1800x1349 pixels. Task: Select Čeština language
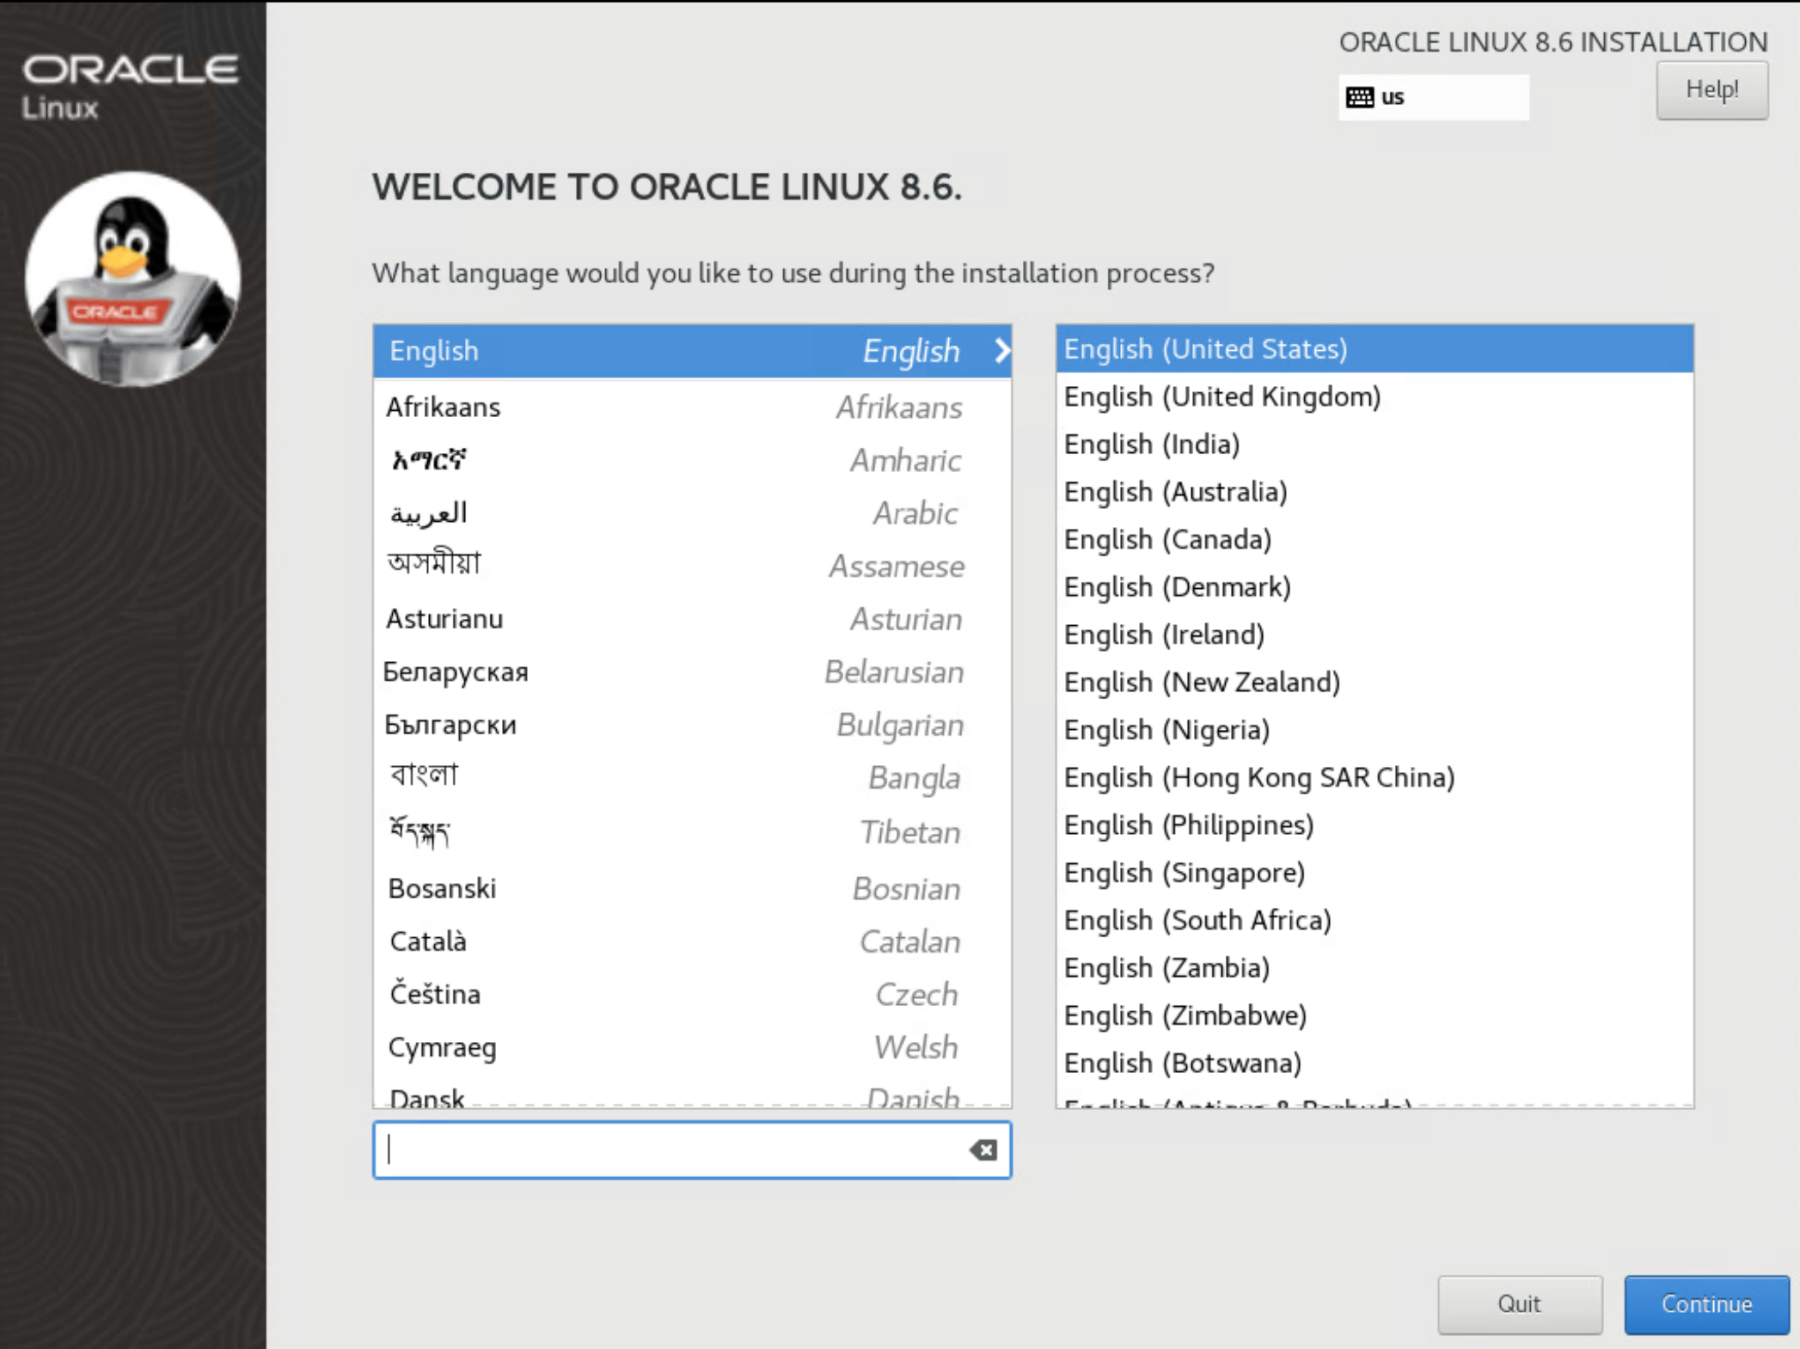pyautogui.click(x=692, y=994)
